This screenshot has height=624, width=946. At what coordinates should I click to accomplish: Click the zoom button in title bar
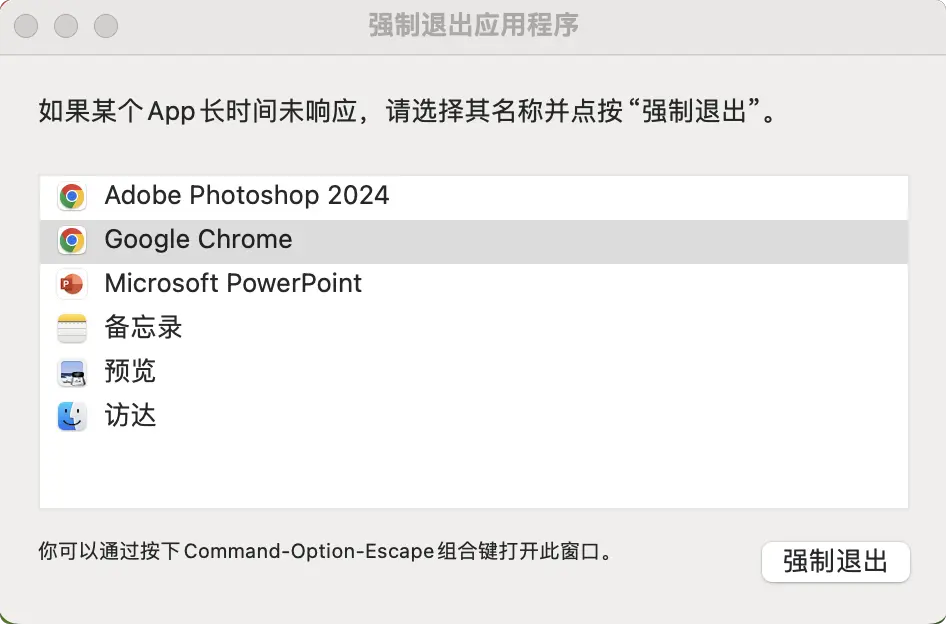coord(104,26)
